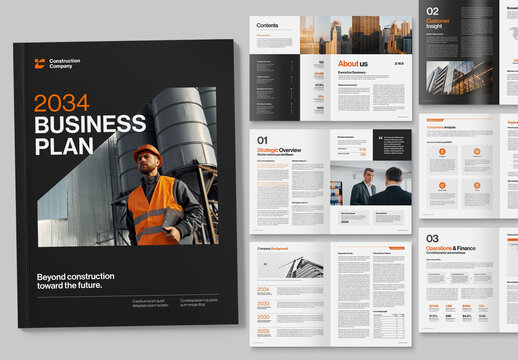Click the 'Strategic Overview' heading
Viewport: 518px width, 360px height.
point(279,150)
